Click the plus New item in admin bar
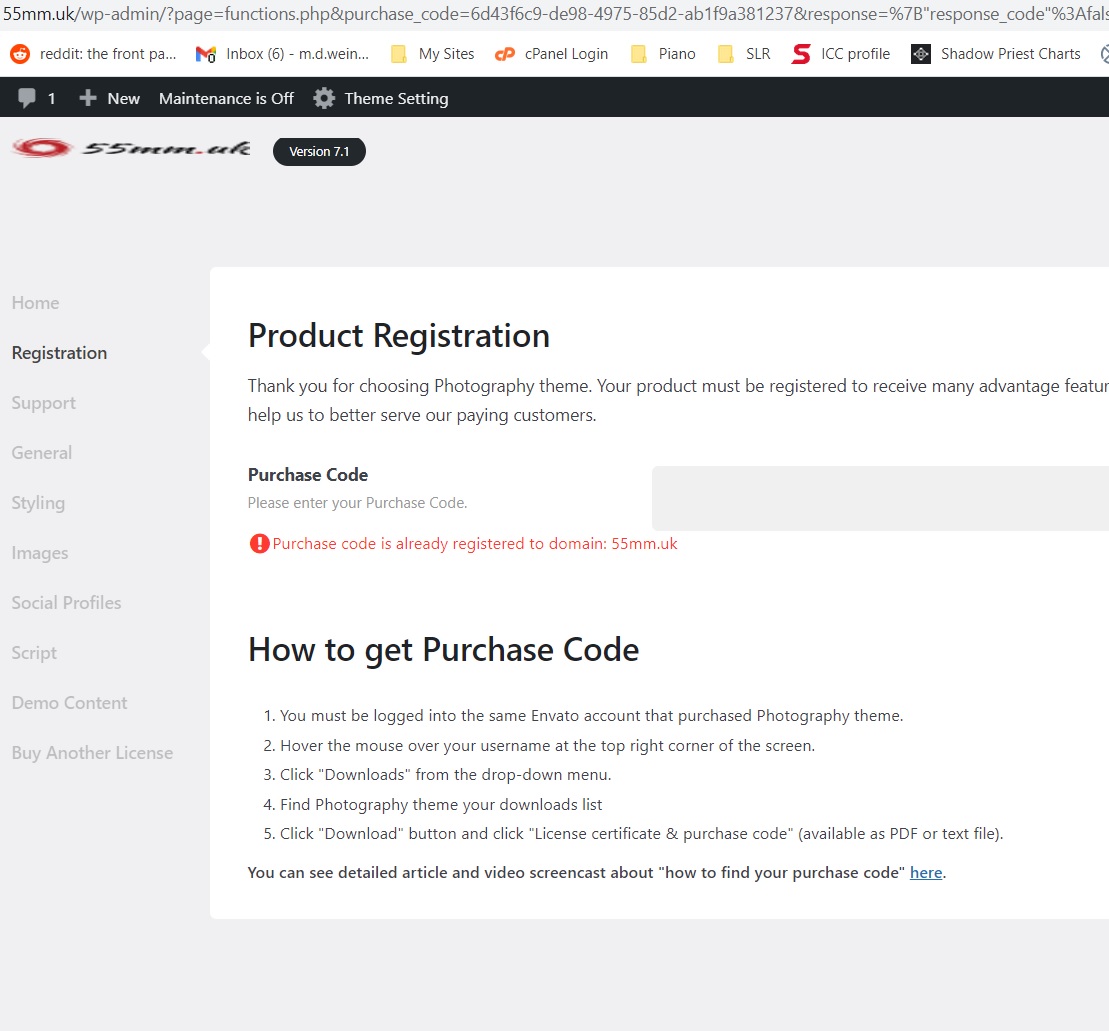This screenshot has width=1109, height=1031. pos(109,98)
